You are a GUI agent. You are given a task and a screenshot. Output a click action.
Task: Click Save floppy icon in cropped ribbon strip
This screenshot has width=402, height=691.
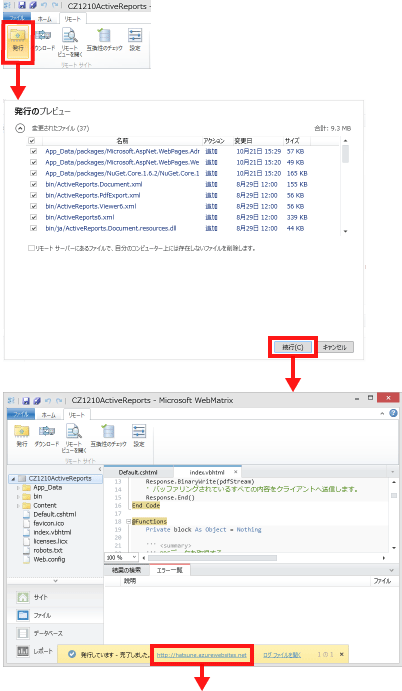tap(22, 6)
